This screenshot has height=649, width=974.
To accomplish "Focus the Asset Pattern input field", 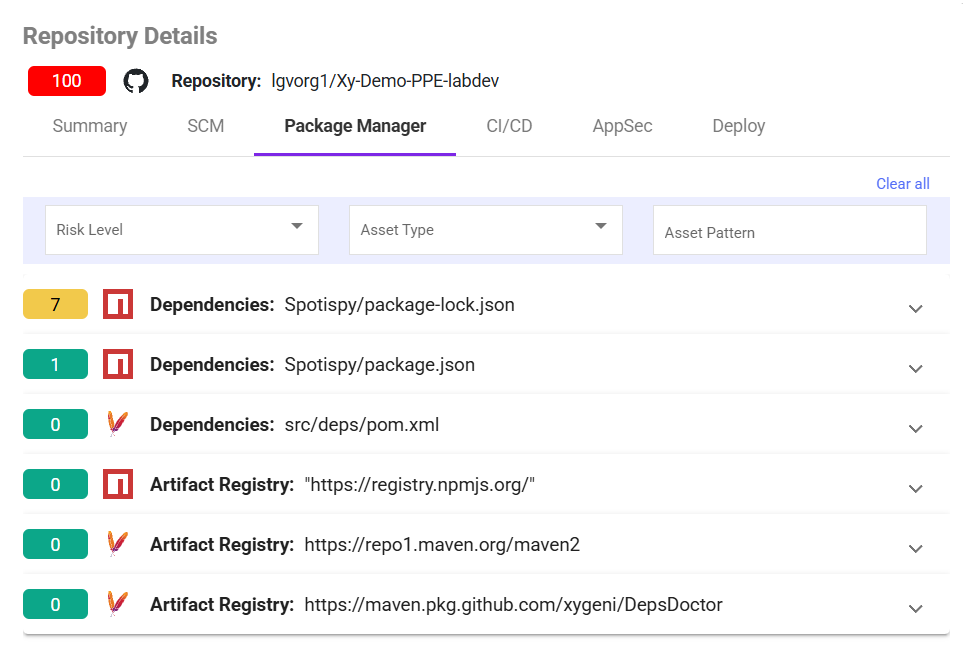I will pyautogui.click(x=790, y=232).
